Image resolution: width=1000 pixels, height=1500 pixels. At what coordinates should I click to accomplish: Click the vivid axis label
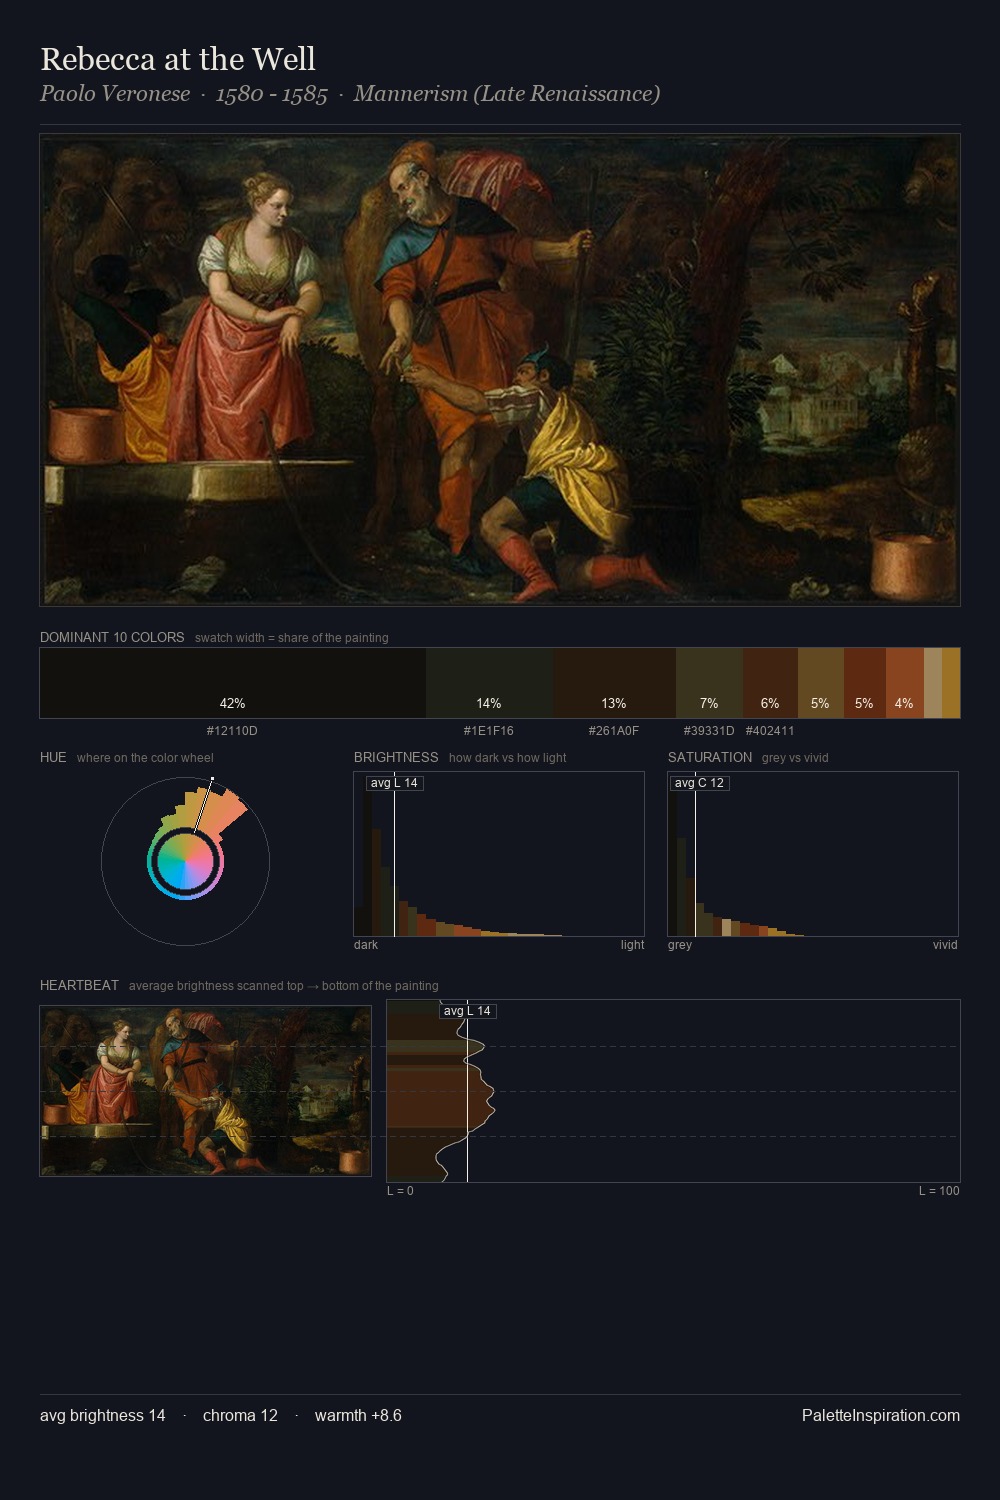[x=945, y=945]
